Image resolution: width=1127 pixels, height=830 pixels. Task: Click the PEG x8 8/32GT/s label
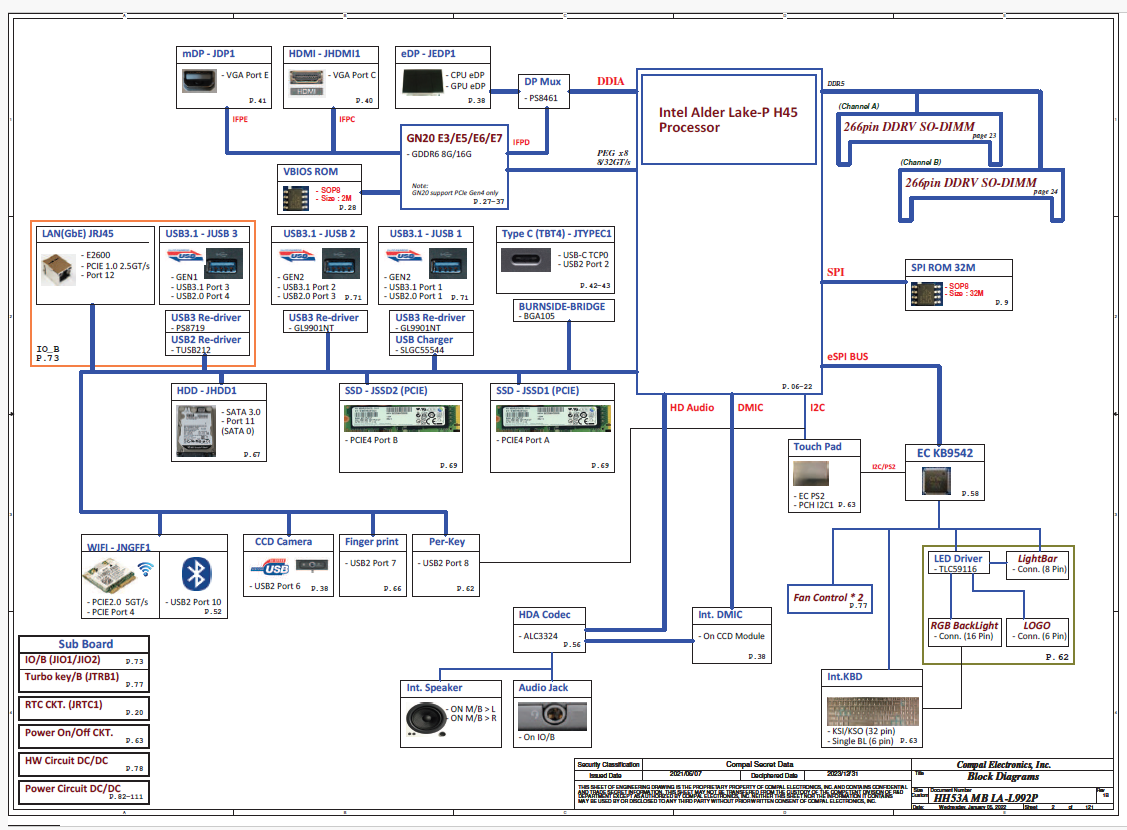613,157
